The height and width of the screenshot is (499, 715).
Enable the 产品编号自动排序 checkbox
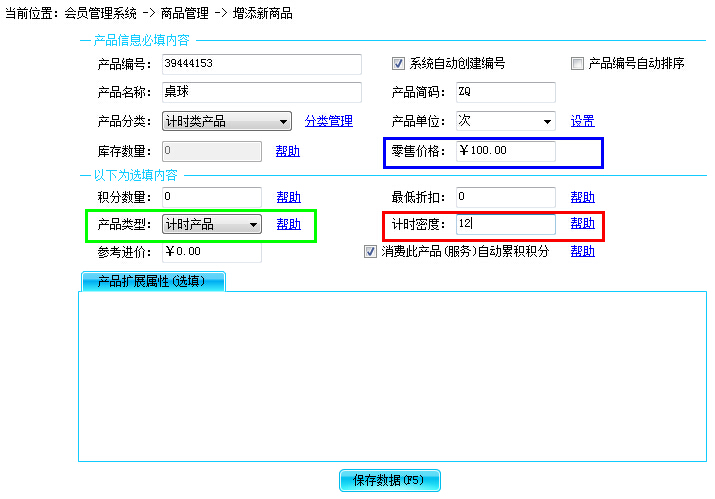click(x=577, y=64)
